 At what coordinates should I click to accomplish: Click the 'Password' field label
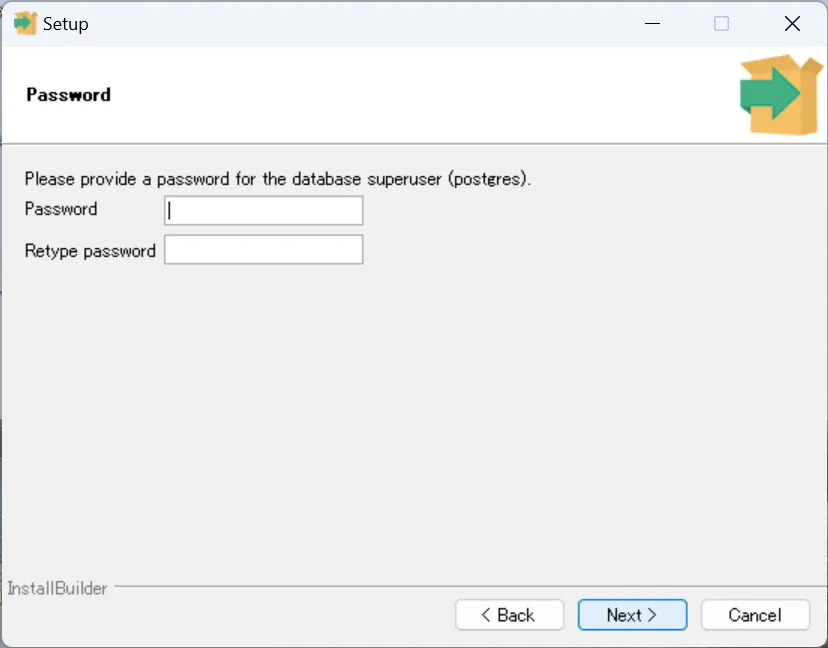click(61, 209)
